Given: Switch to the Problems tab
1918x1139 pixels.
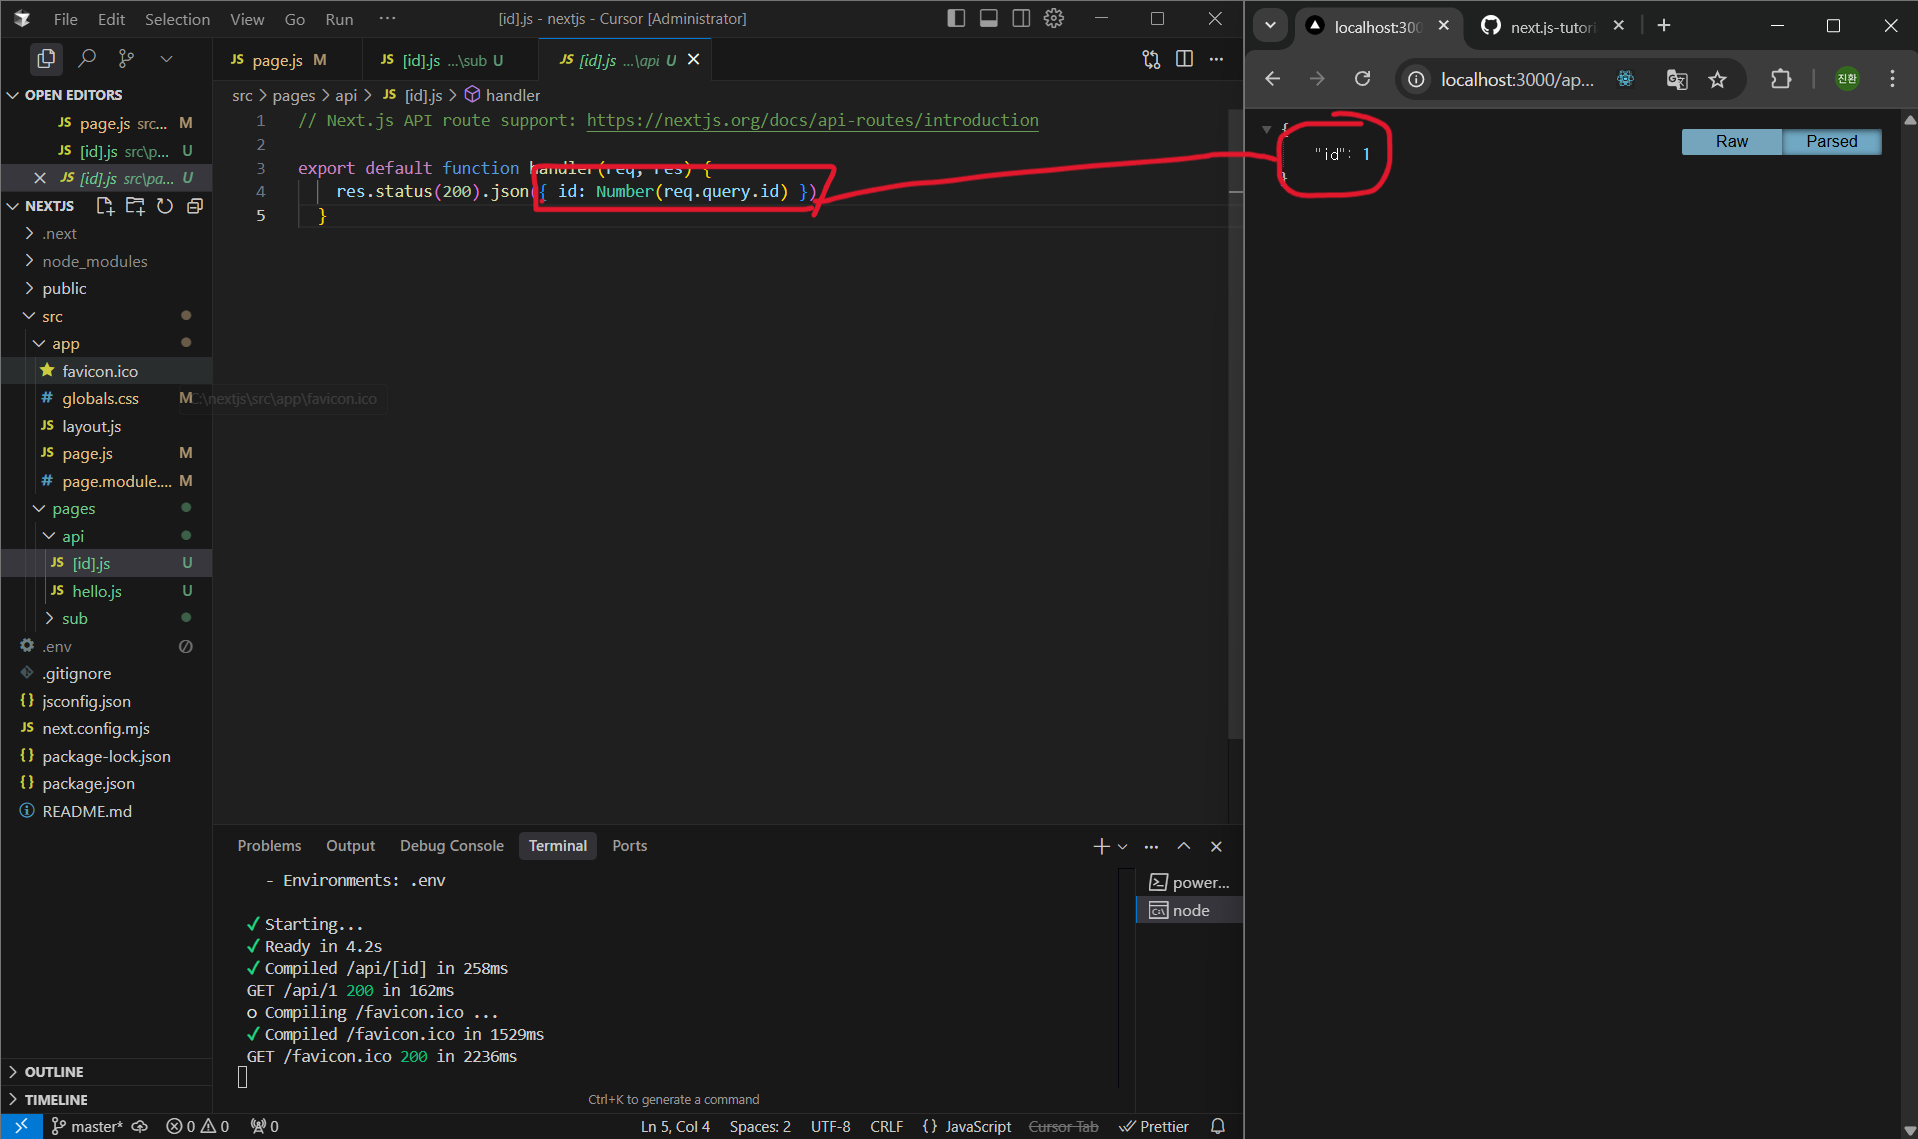Looking at the screenshot, I should click(269, 845).
